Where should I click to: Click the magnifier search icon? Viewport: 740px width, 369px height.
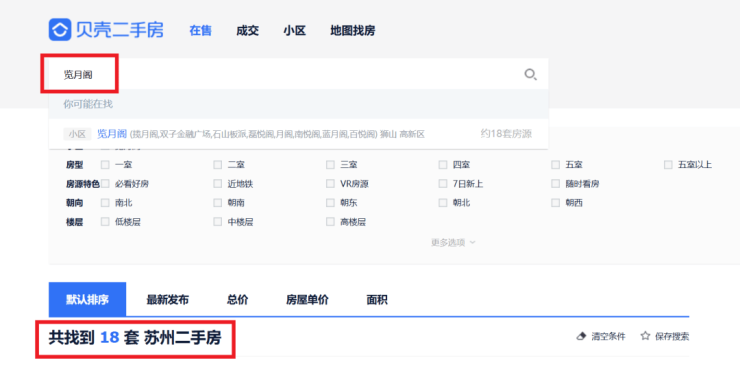coord(530,74)
